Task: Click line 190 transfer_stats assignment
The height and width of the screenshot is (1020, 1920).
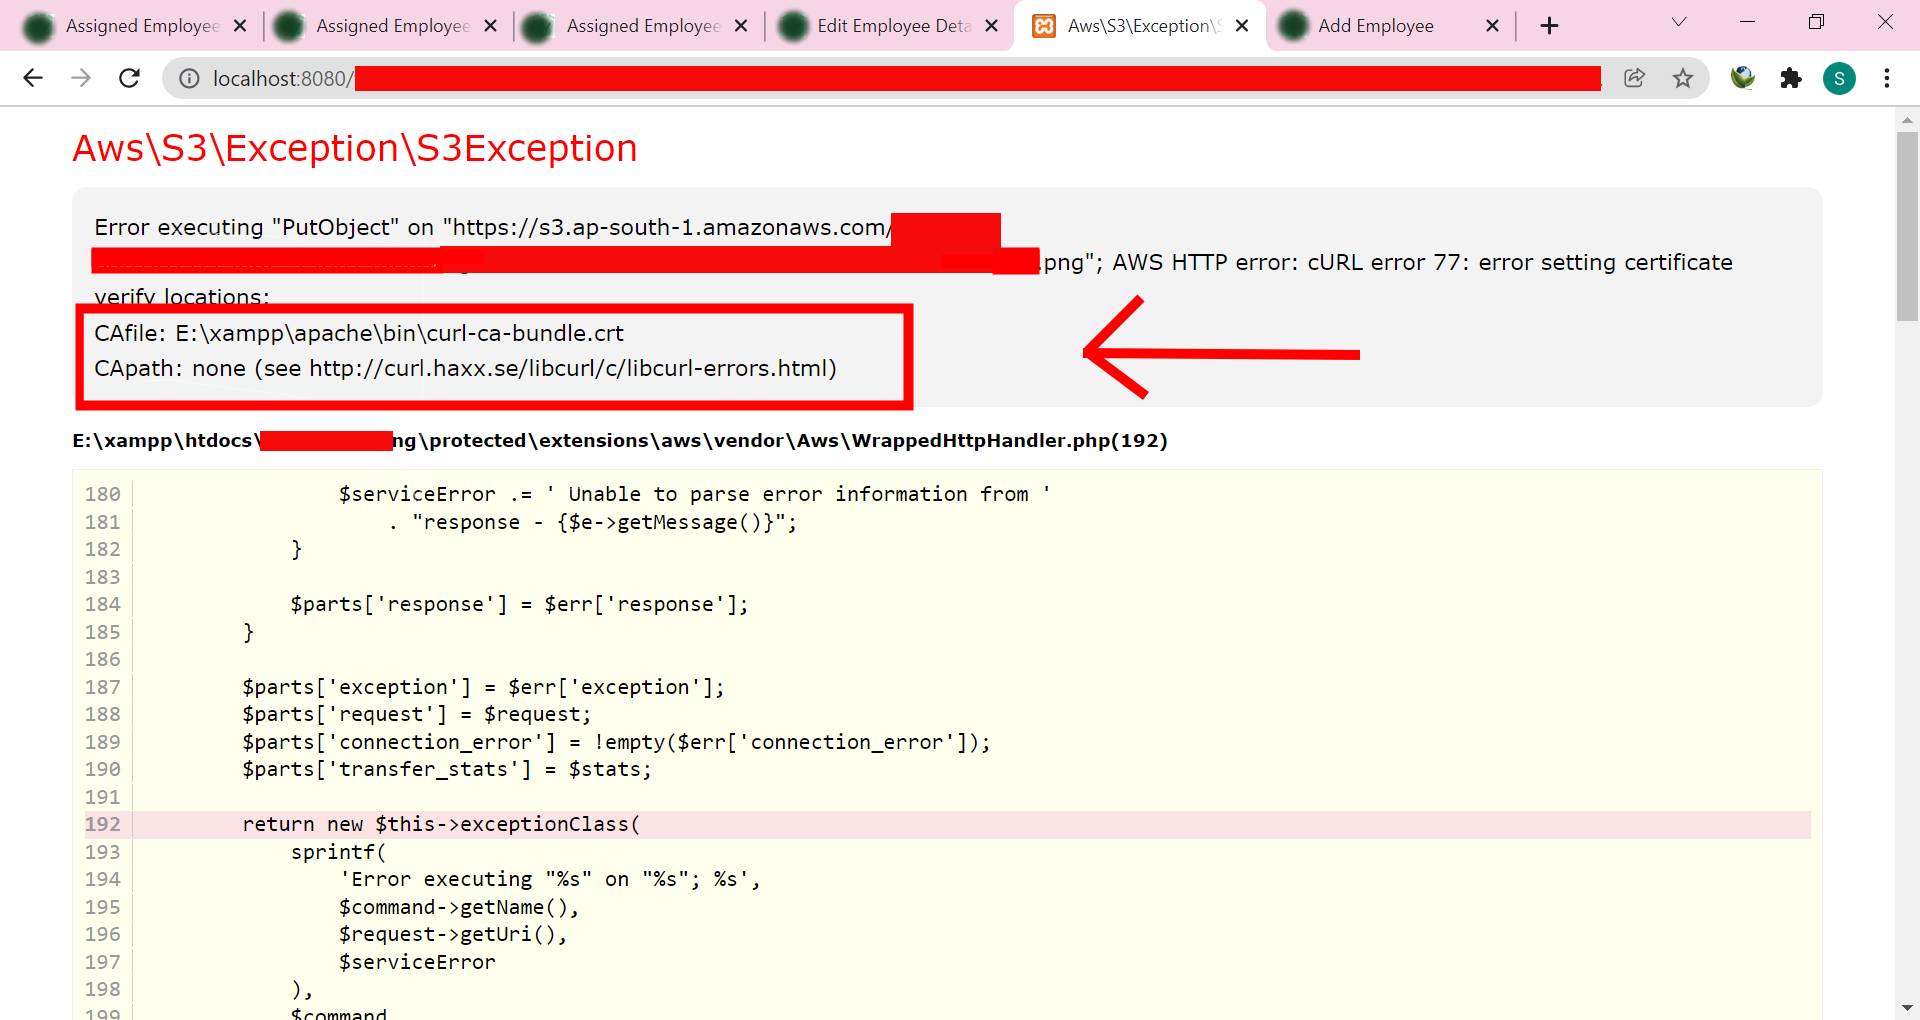Action: coord(447,769)
